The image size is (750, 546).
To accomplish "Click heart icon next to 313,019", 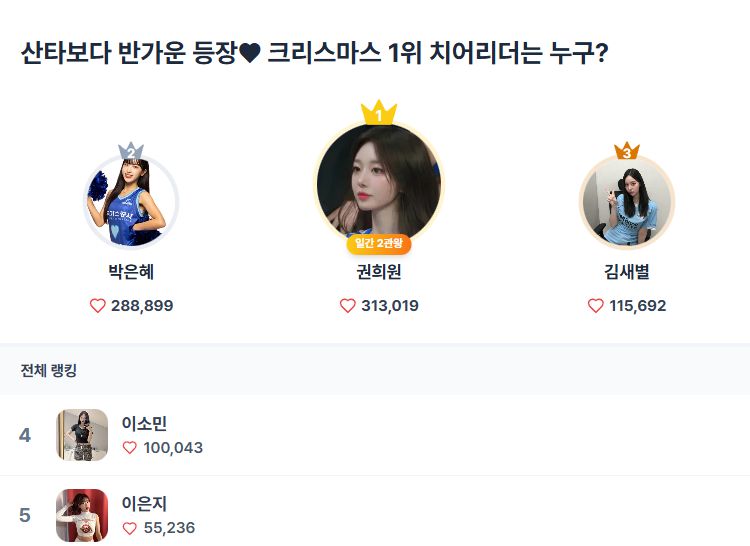I will click(x=348, y=306).
